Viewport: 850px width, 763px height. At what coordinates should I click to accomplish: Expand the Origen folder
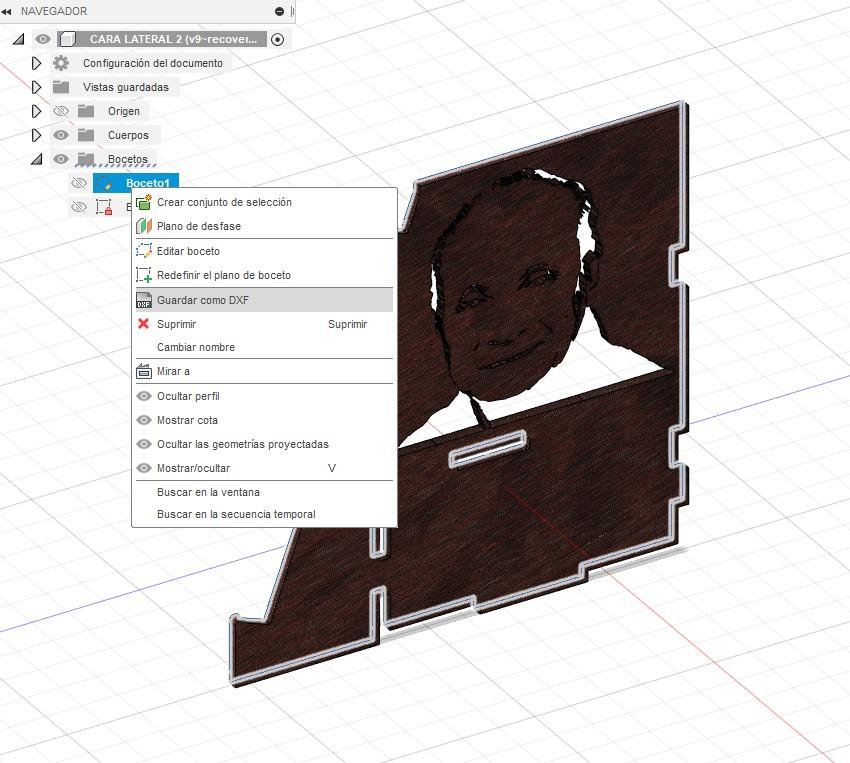click(36, 111)
